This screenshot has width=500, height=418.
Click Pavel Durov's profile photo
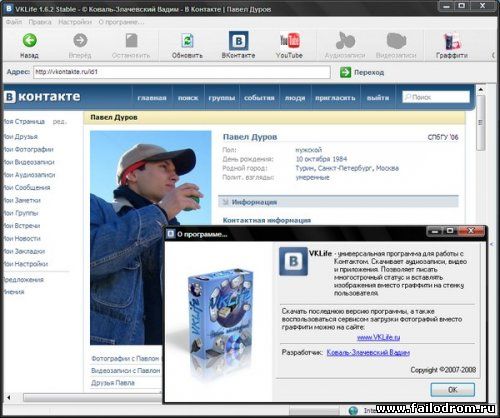coord(151,238)
